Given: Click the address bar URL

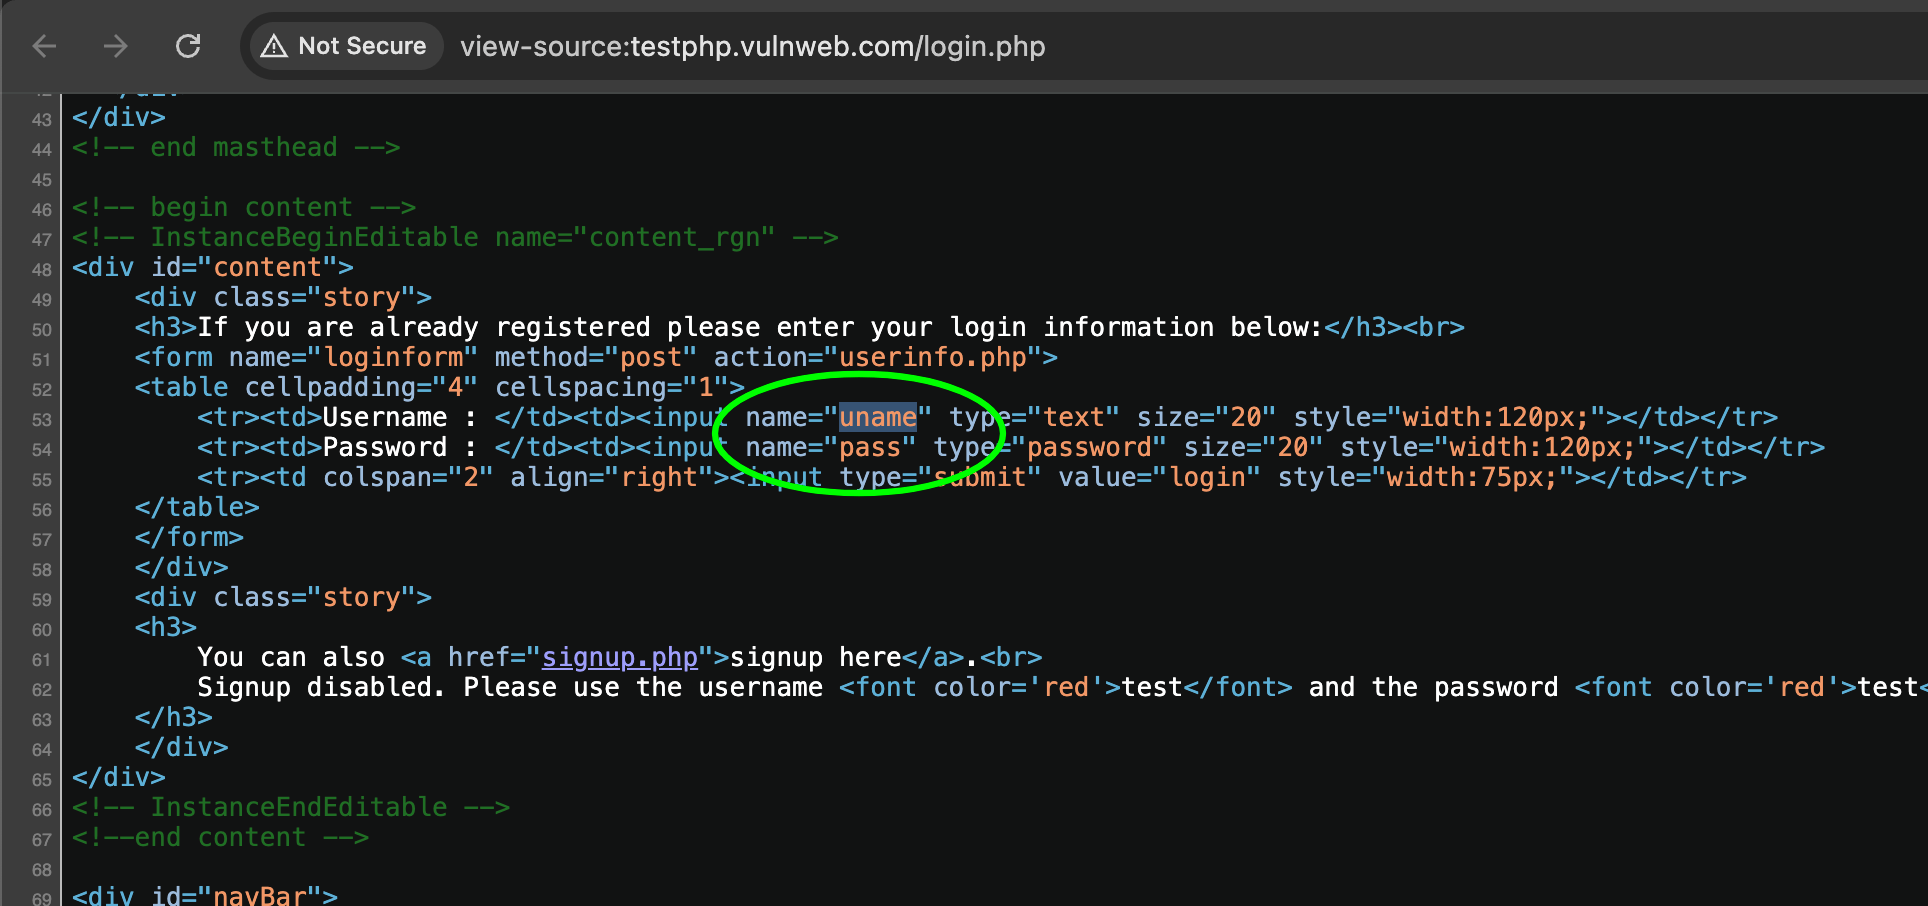Looking at the screenshot, I should pyautogui.click(x=752, y=46).
